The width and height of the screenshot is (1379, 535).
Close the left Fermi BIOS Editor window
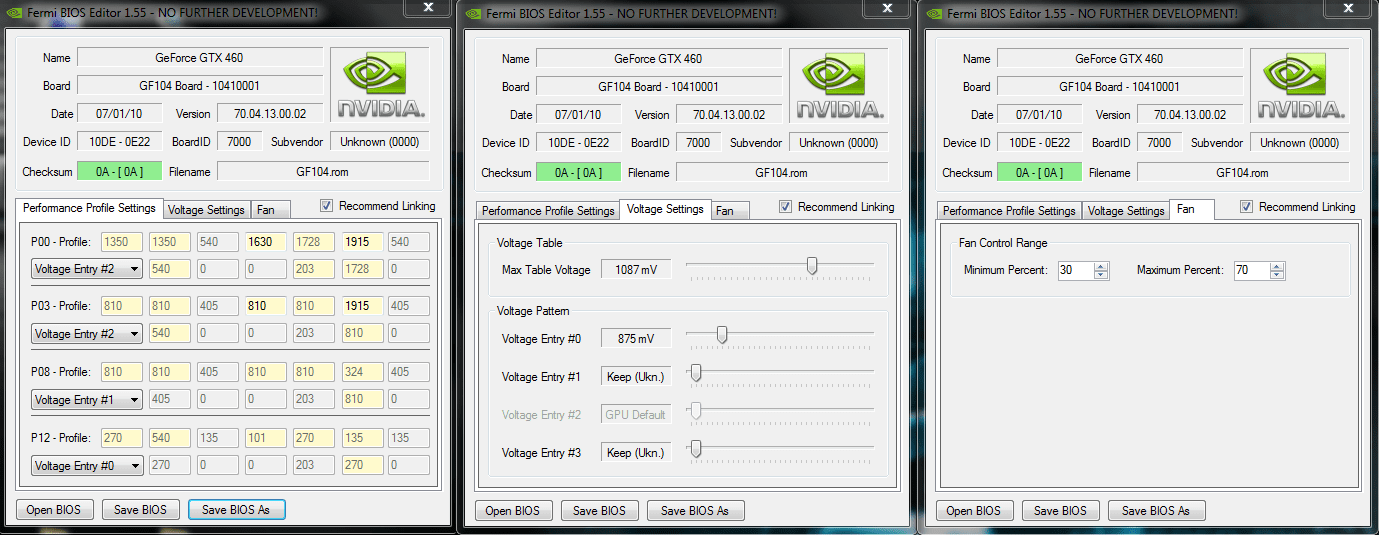[427, 8]
